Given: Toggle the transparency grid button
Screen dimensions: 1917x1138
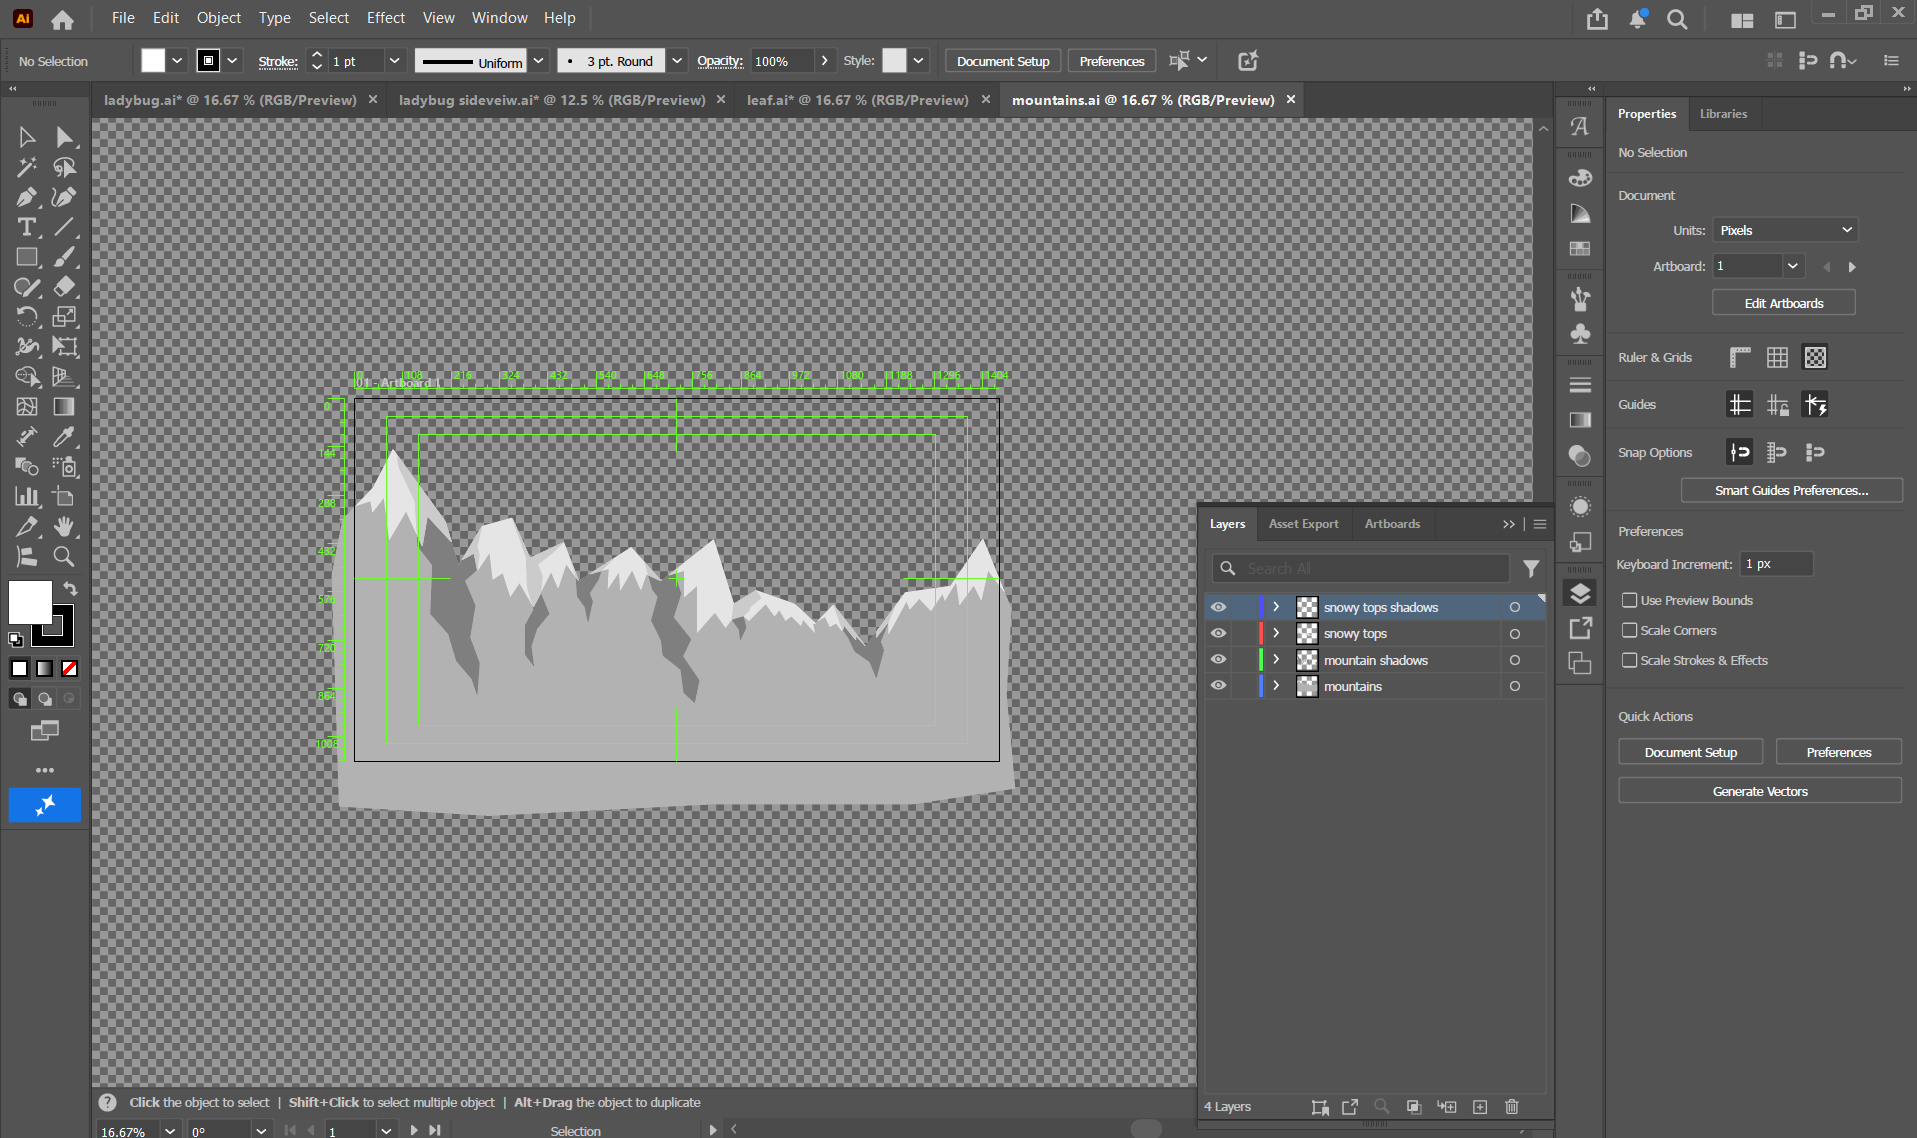Looking at the screenshot, I should click(1815, 357).
